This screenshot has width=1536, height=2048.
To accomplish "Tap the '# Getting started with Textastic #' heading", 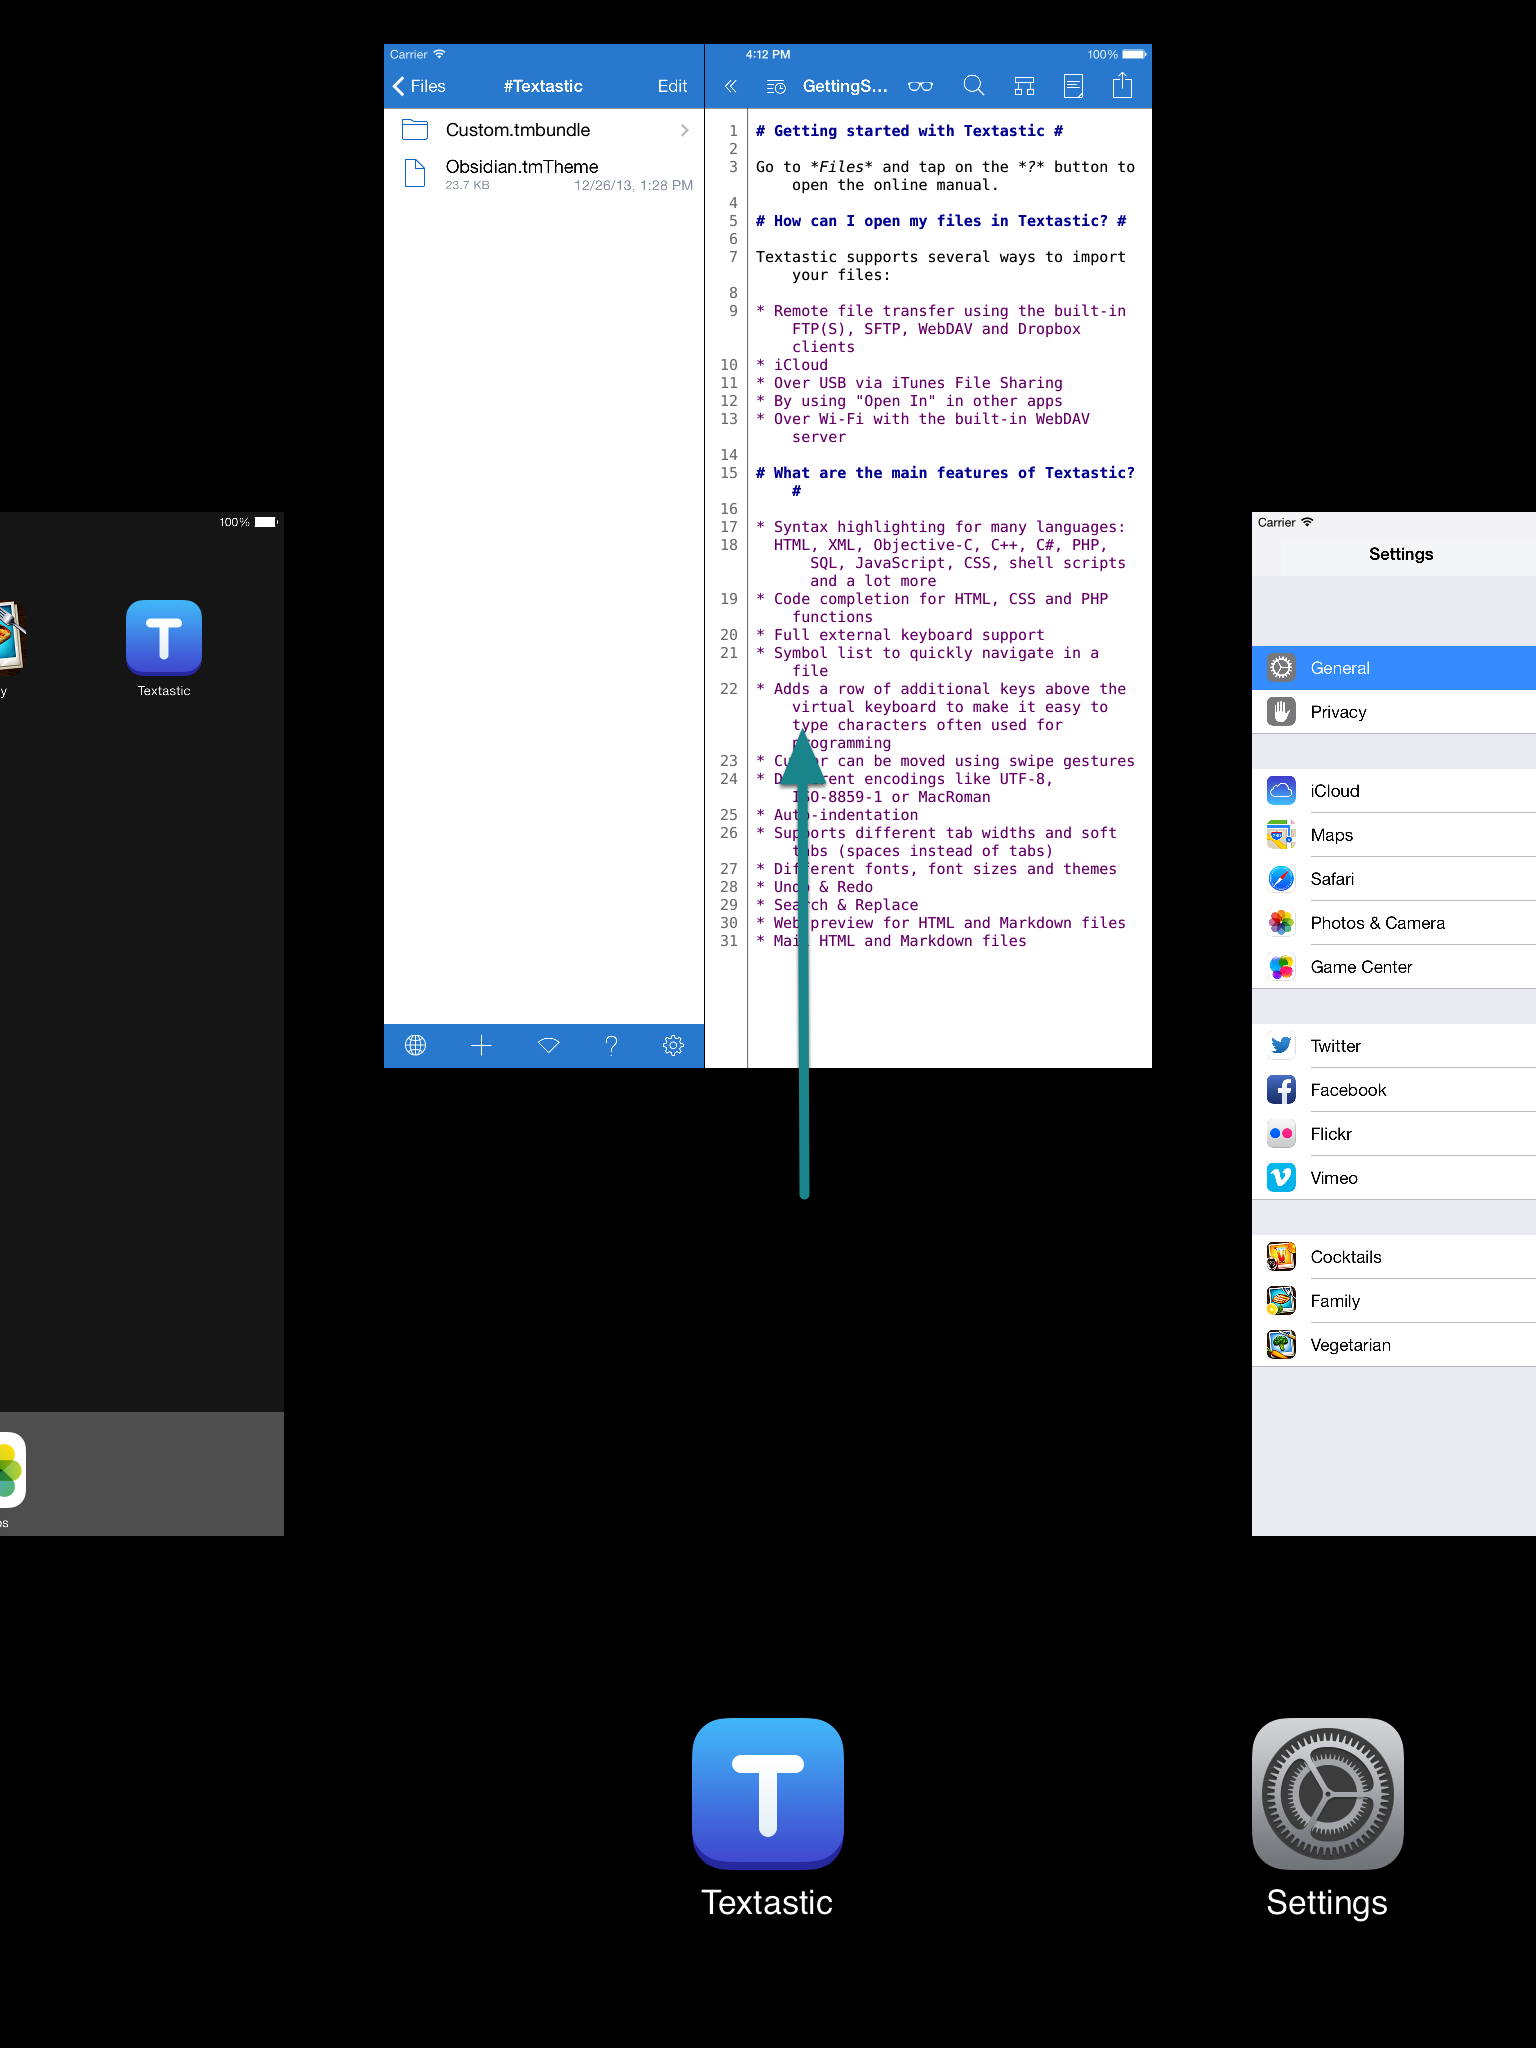I will [x=909, y=131].
